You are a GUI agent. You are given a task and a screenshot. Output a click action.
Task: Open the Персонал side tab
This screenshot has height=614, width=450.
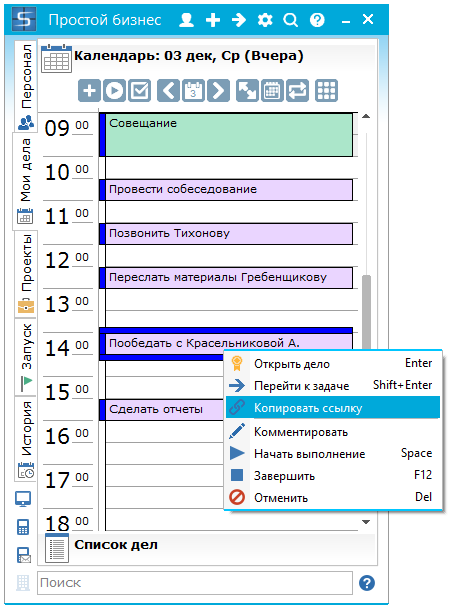click(x=26, y=86)
